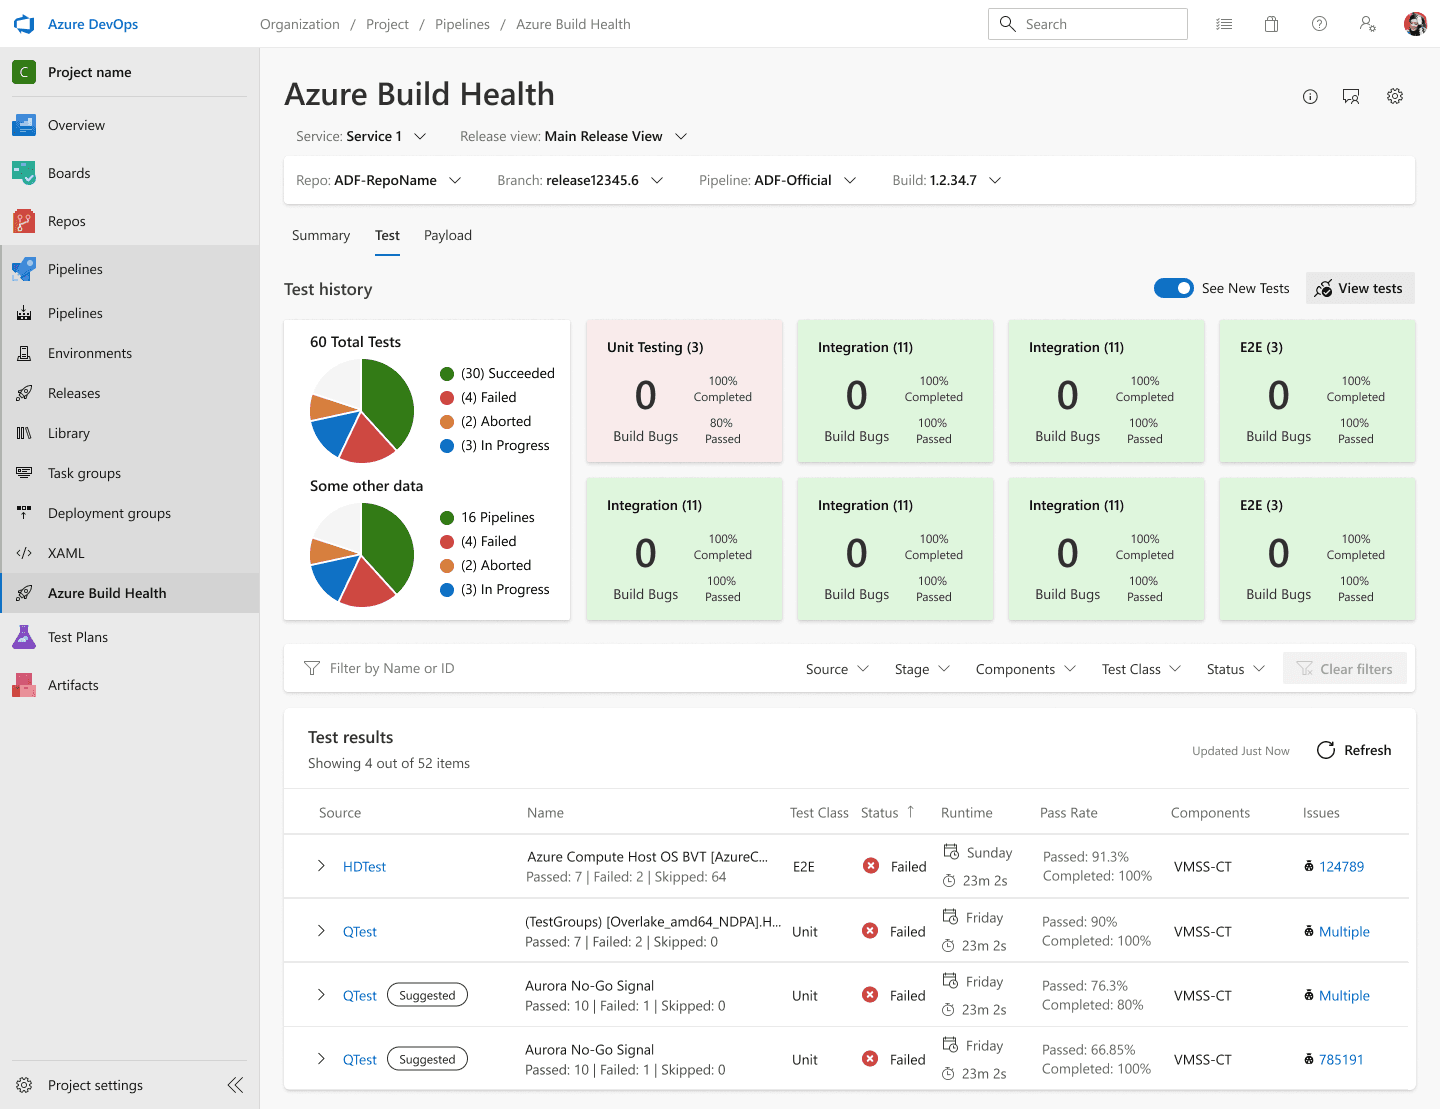
Task: Open the work items list icon in header
Action: [1224, 24]
